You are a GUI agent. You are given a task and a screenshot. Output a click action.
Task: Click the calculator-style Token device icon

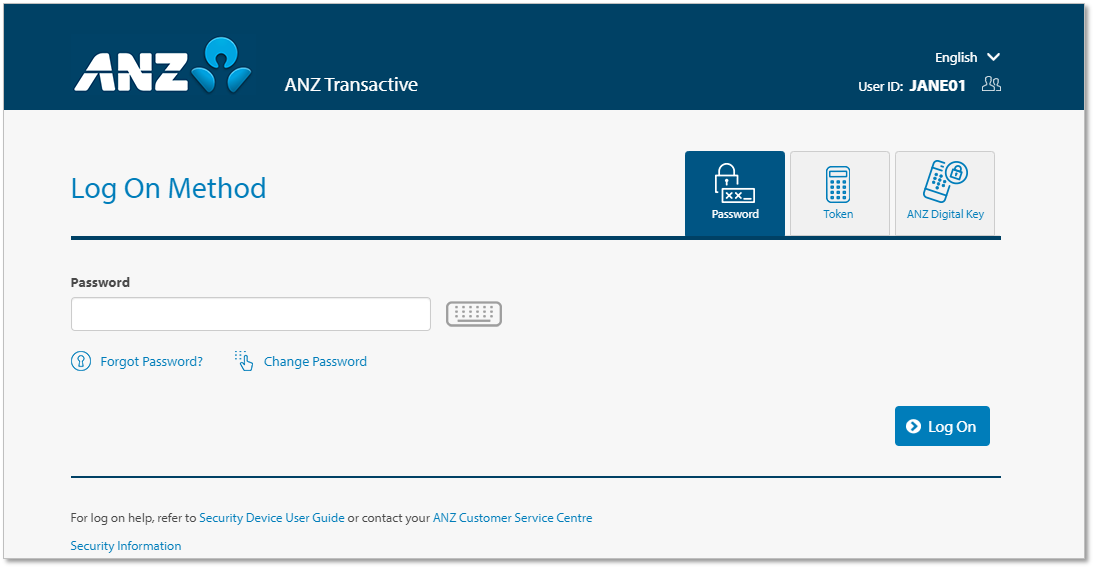838,184
